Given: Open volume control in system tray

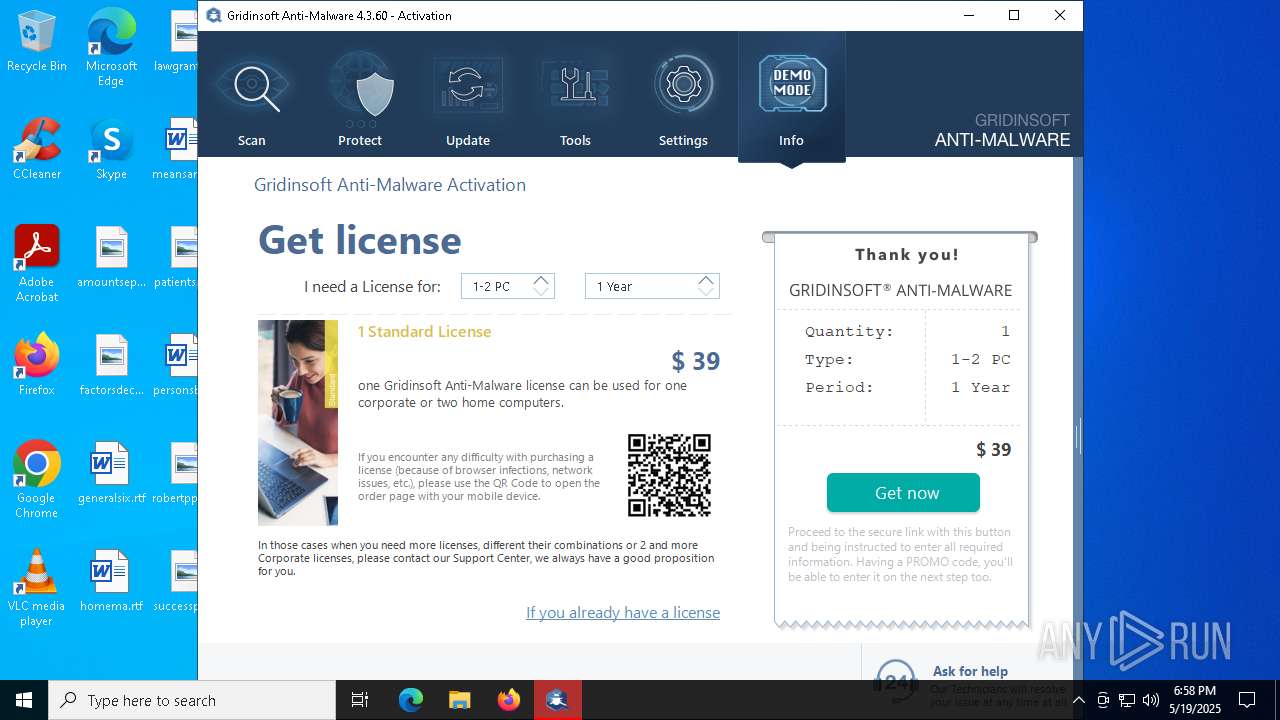Looking at the screenshot, I should (1150, 700).
